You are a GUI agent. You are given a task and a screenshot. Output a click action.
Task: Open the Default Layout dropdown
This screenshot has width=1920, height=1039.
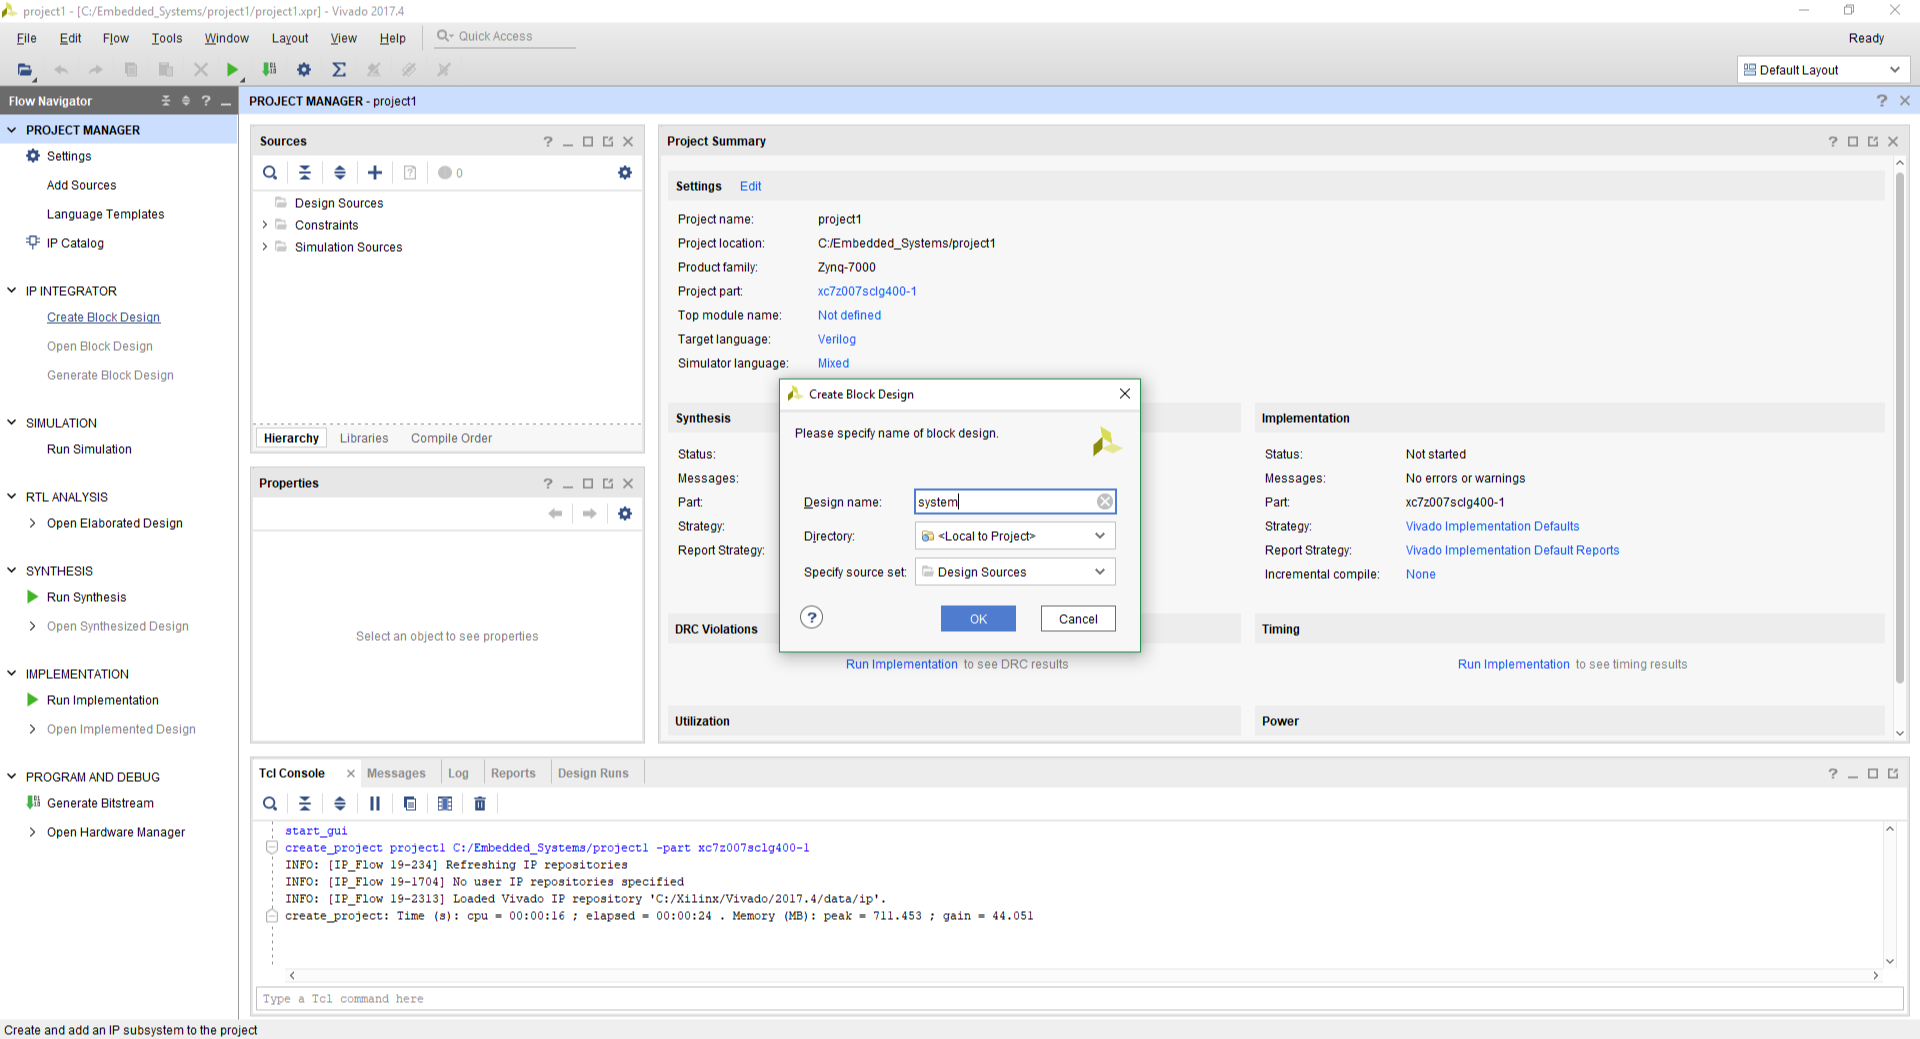(x=1823, y=70)
